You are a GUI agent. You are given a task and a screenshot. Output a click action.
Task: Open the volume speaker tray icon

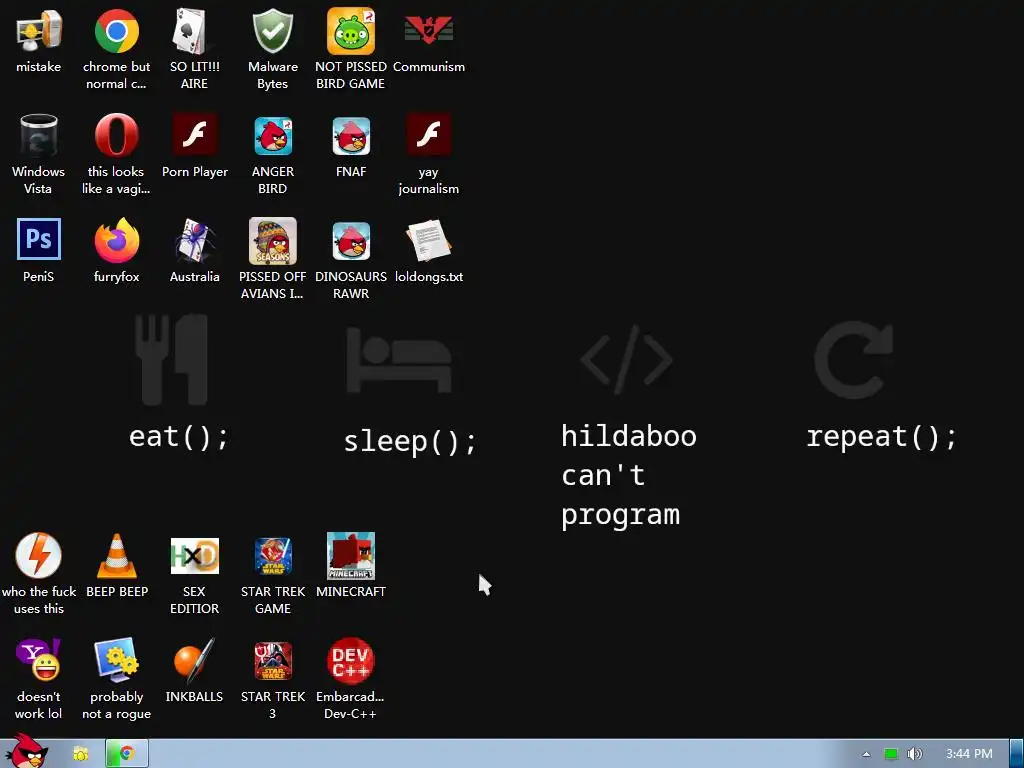point(914,754)
